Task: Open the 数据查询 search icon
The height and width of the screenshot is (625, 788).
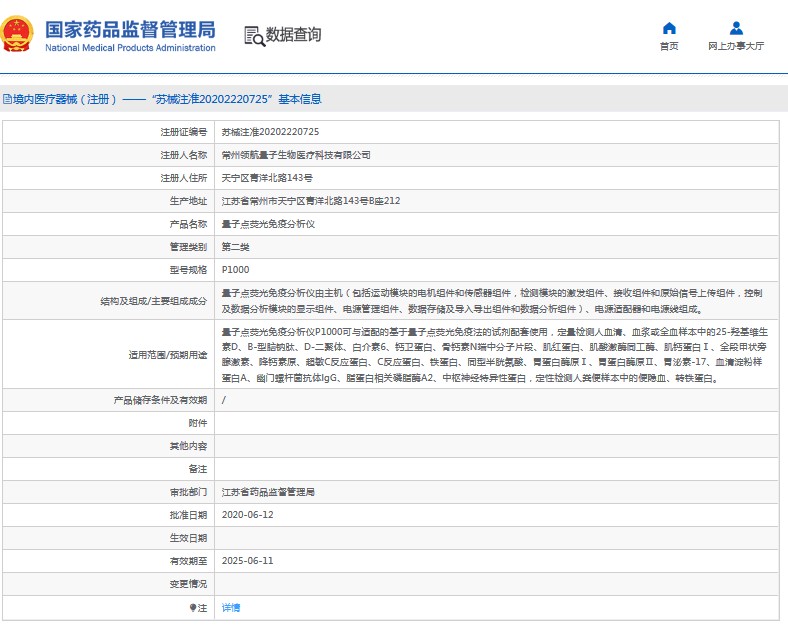Action: coord(254,36)
